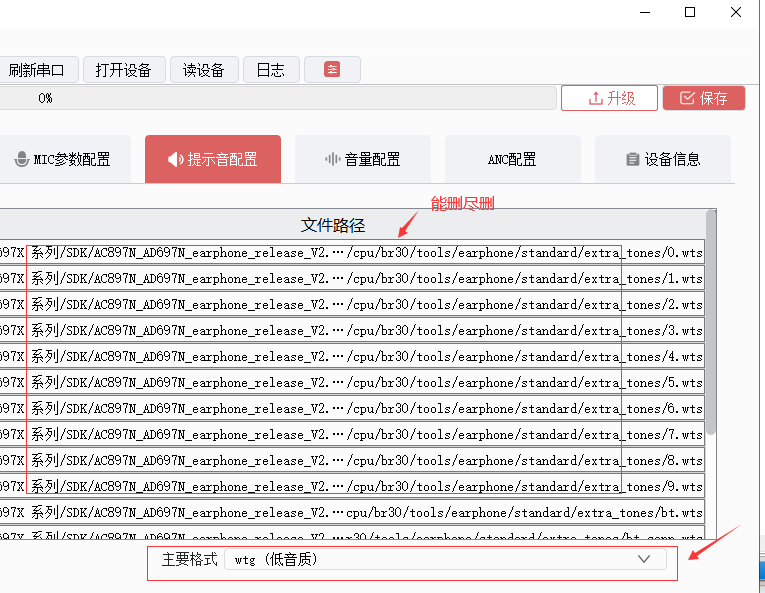This screenshot has height=593, width=765.
Task: Click the file list vertical scrollbar thumb
Action: (711, 322)
